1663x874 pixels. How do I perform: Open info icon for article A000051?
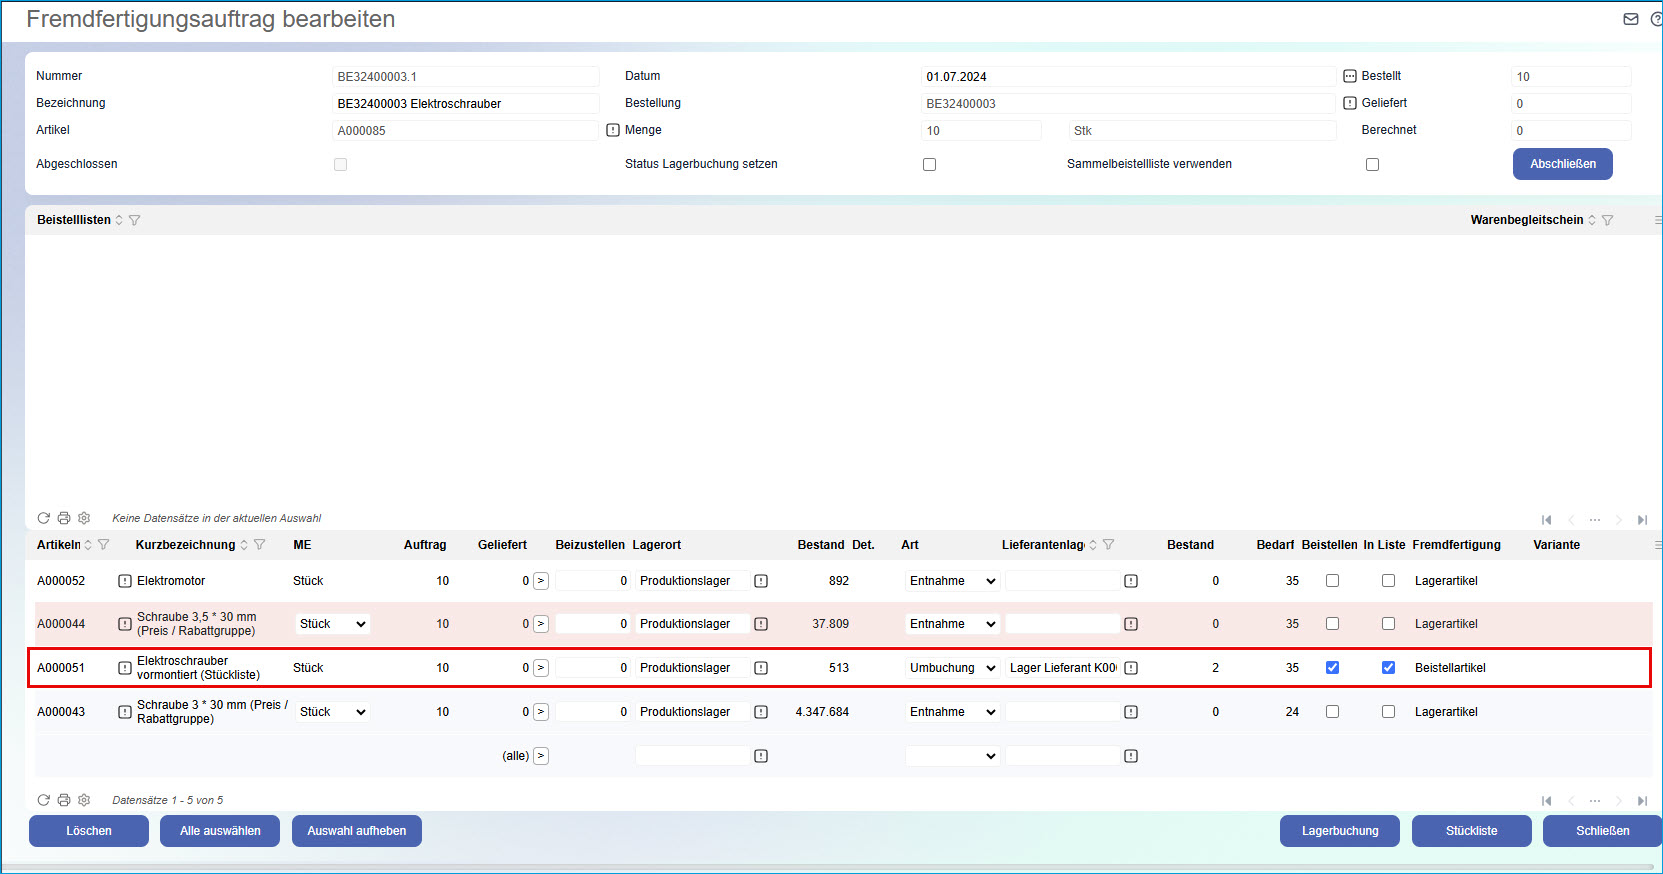125,668
